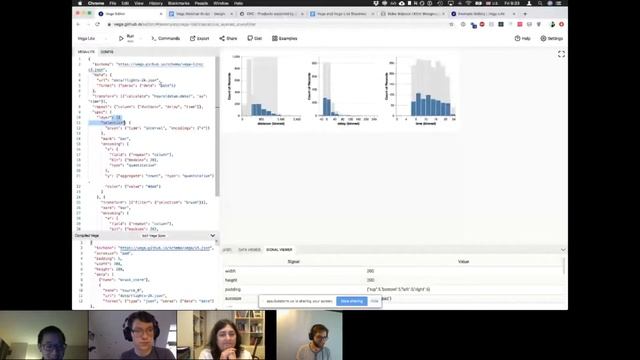Open Spotlight search in the menu bar

pos(540,3)
